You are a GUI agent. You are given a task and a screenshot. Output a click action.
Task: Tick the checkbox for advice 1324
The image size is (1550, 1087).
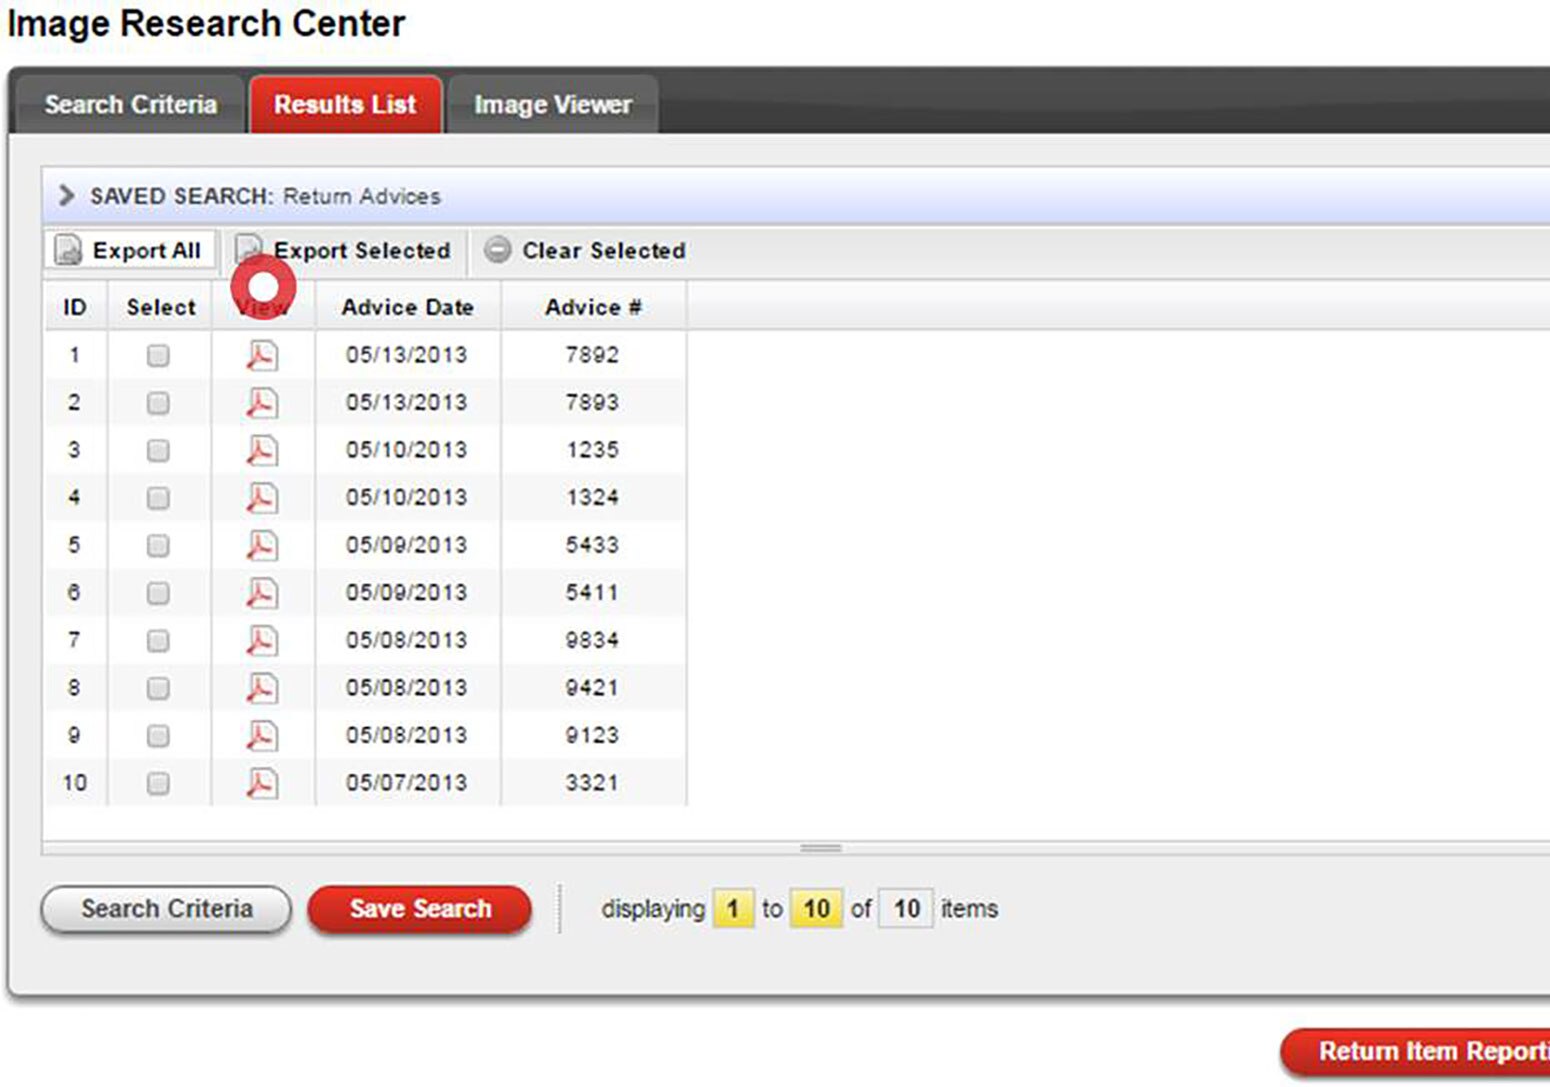click(158, 498)
